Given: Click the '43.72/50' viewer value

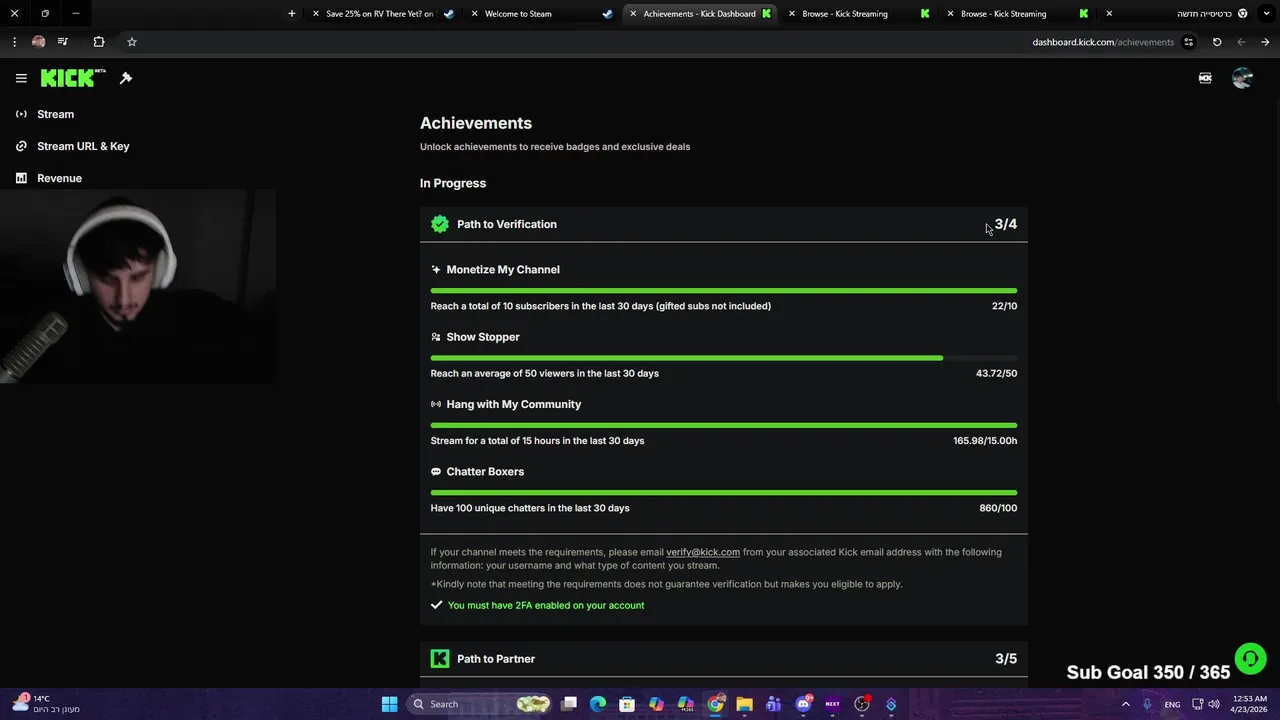Looking at the screenshot, I should [996, 373].
